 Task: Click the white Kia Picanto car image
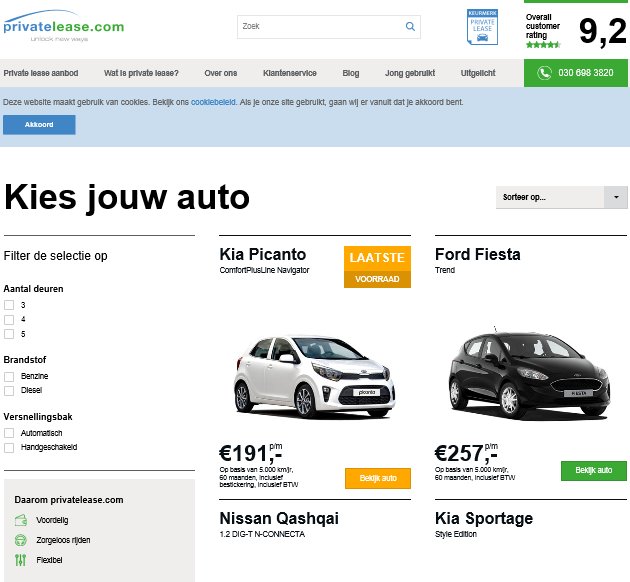tap(315, 376)
